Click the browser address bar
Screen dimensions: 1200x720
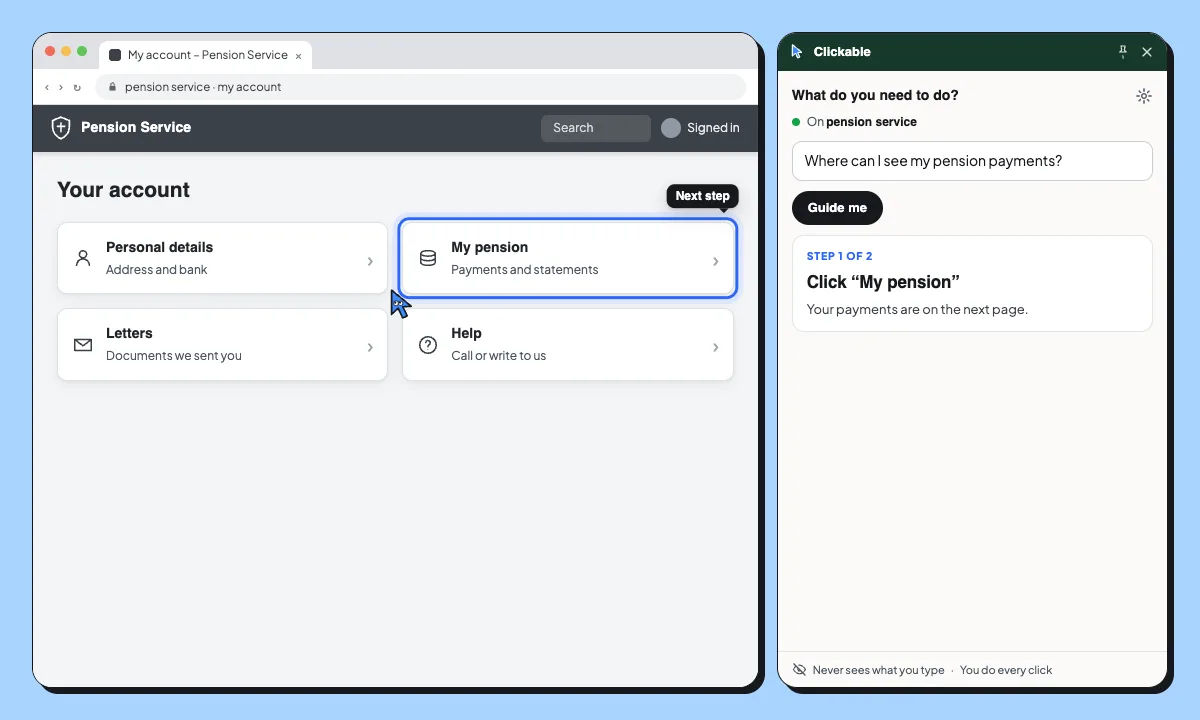click(421, 87)
